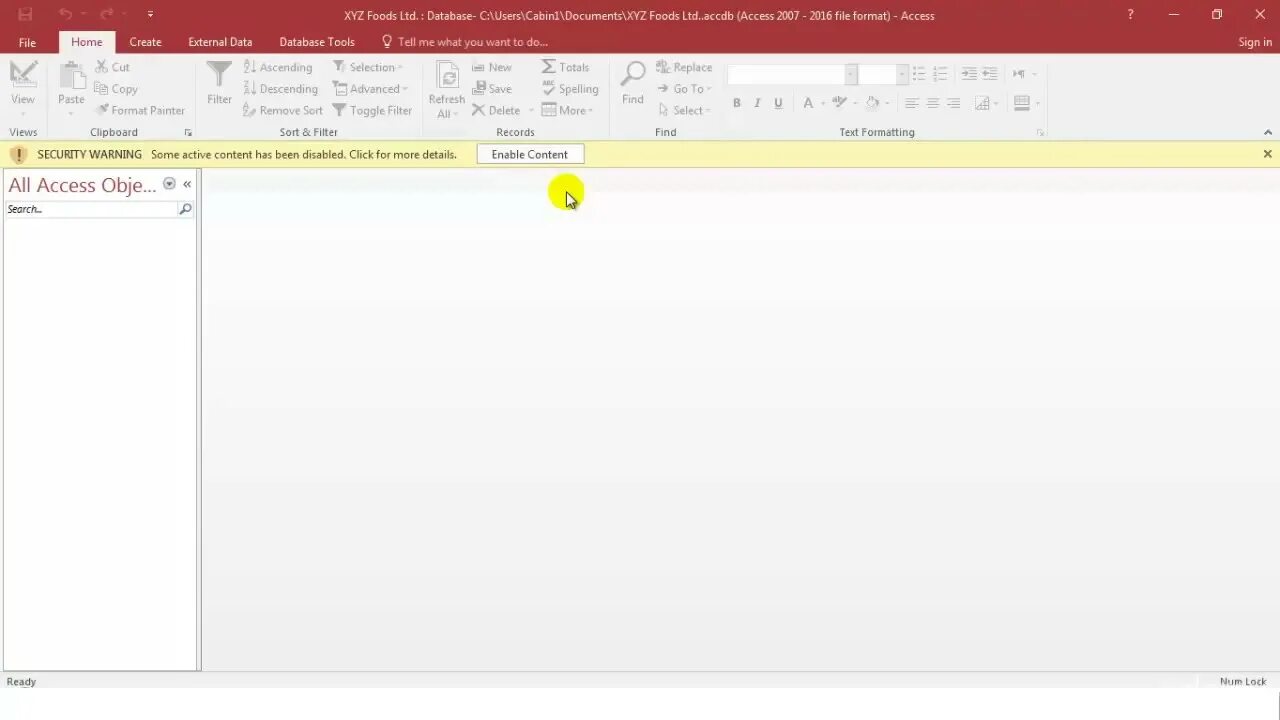
Task: Collapse the navigation pane with shutter button
Action: tap(187, 184)
